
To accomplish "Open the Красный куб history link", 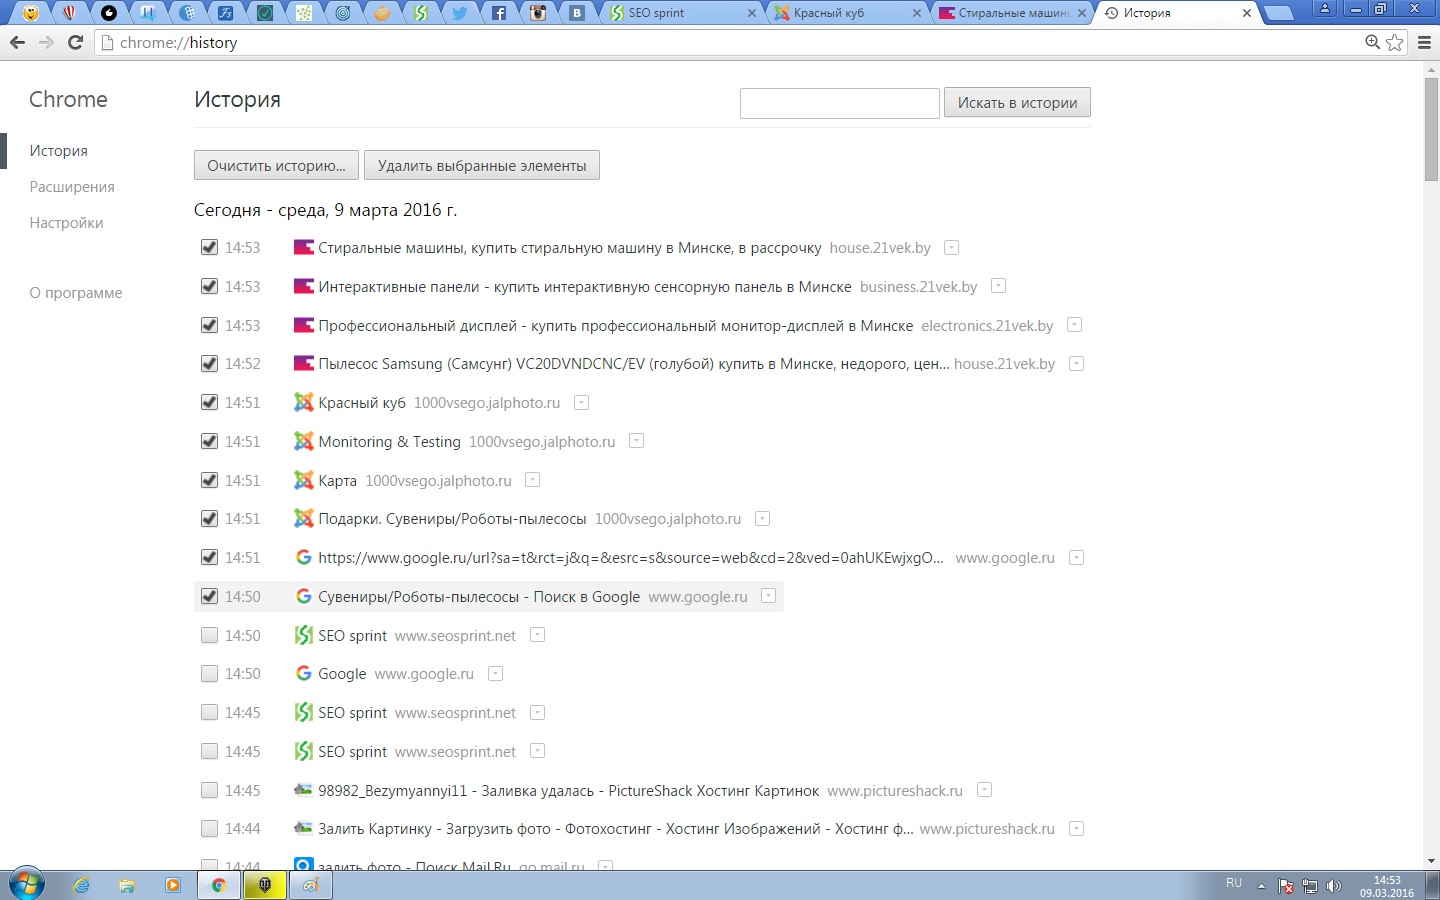I will coord(362,402).
